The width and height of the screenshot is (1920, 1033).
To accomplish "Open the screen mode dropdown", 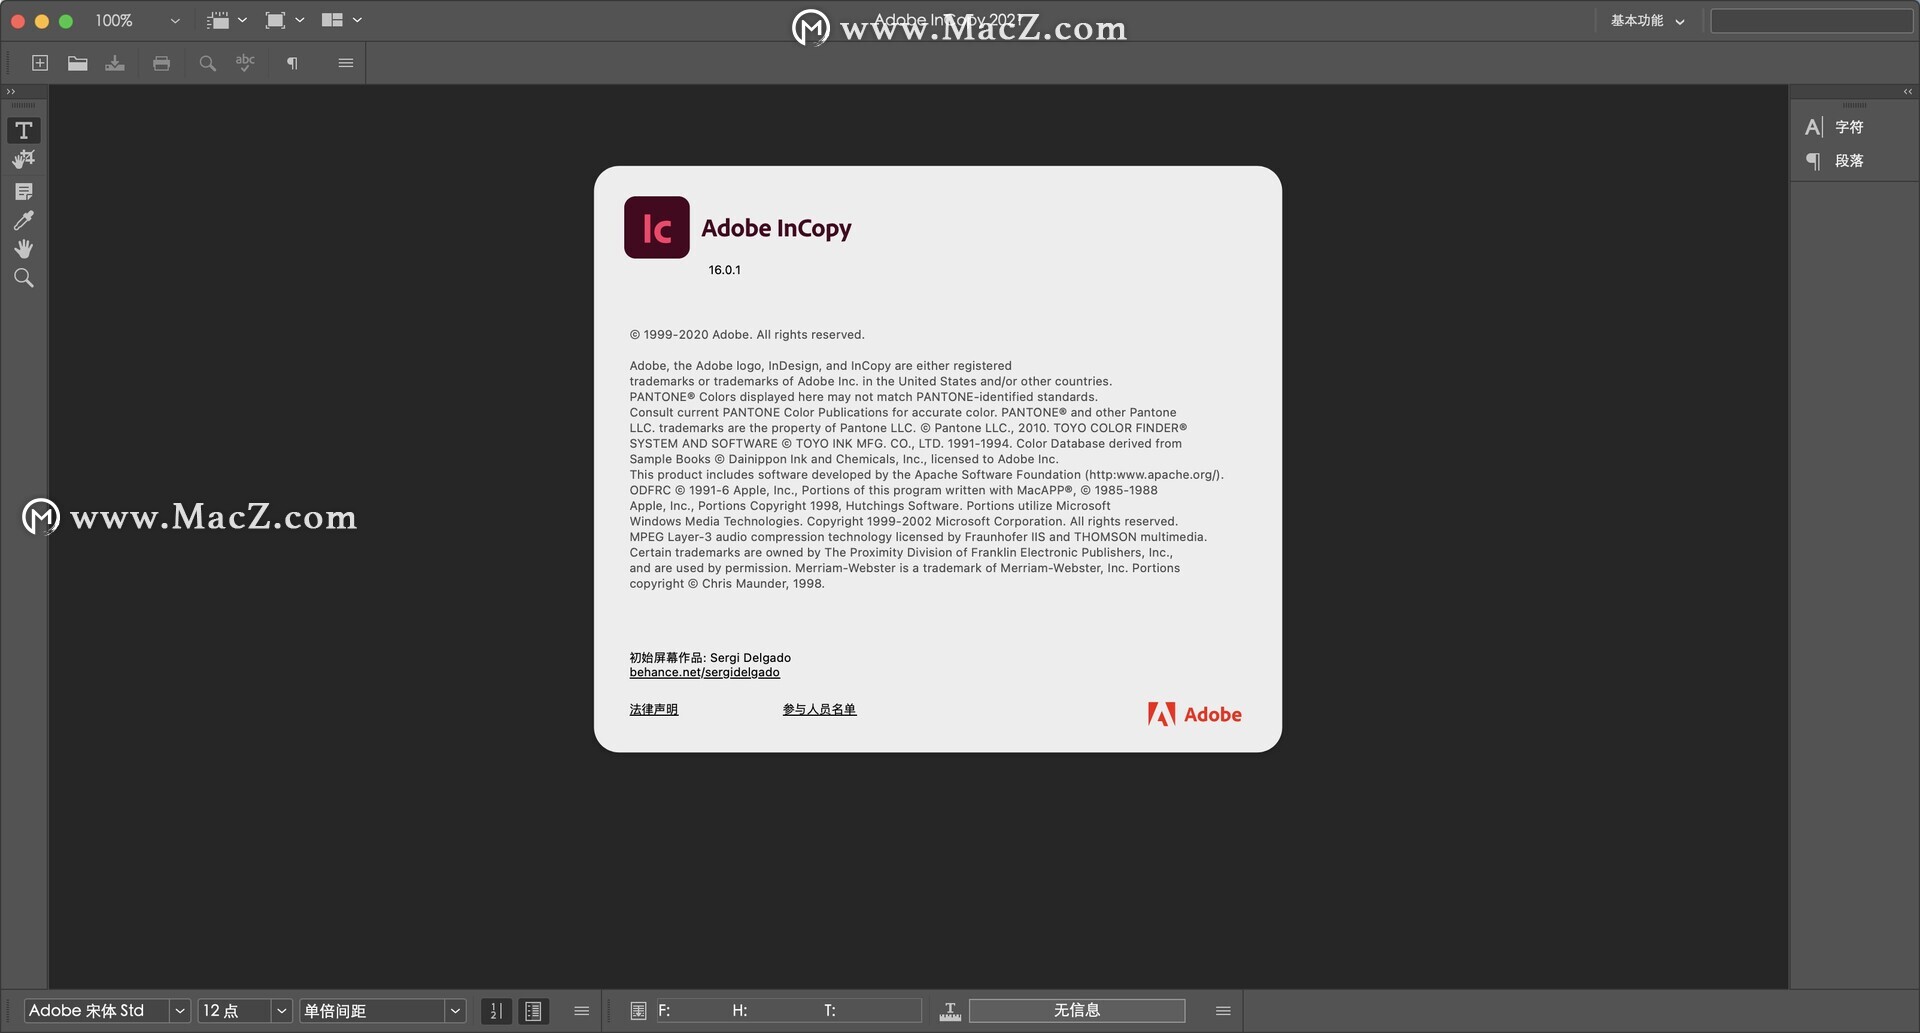I will pos(285,20).
